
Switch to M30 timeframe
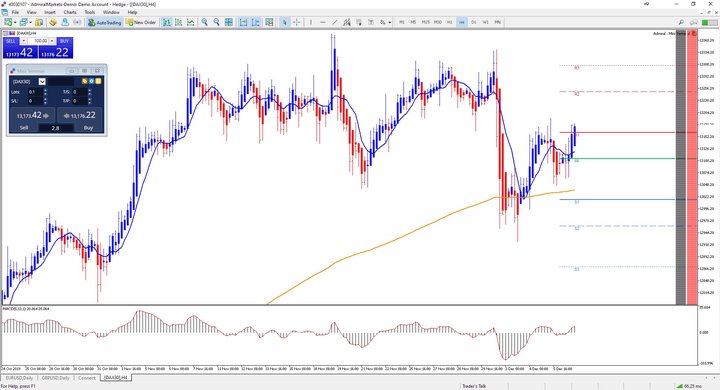click(438, 22)
